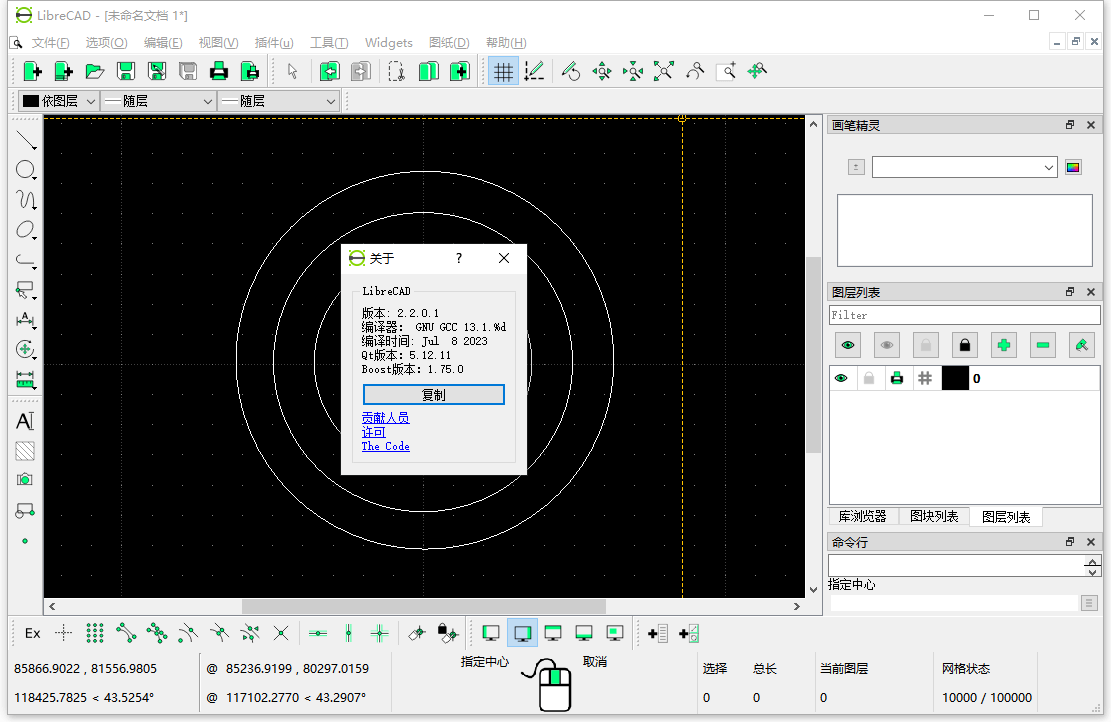Open the Modify tools
The height and width of the screenshot is (722, 1111).
26,349
